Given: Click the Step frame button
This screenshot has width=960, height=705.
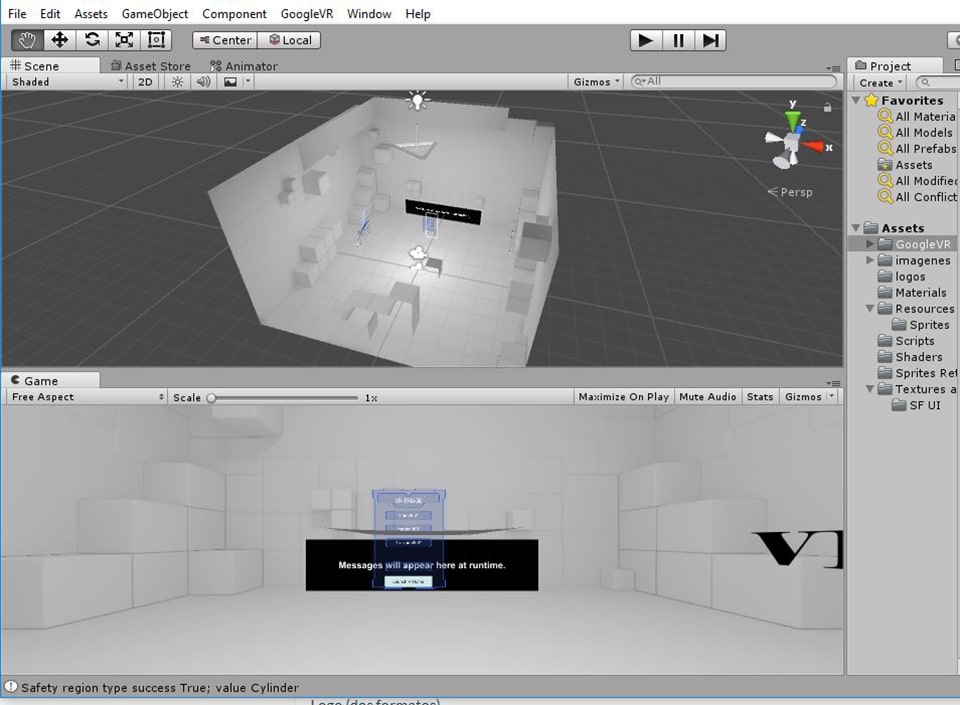Looking at the screenshot, I should (711, 40).
